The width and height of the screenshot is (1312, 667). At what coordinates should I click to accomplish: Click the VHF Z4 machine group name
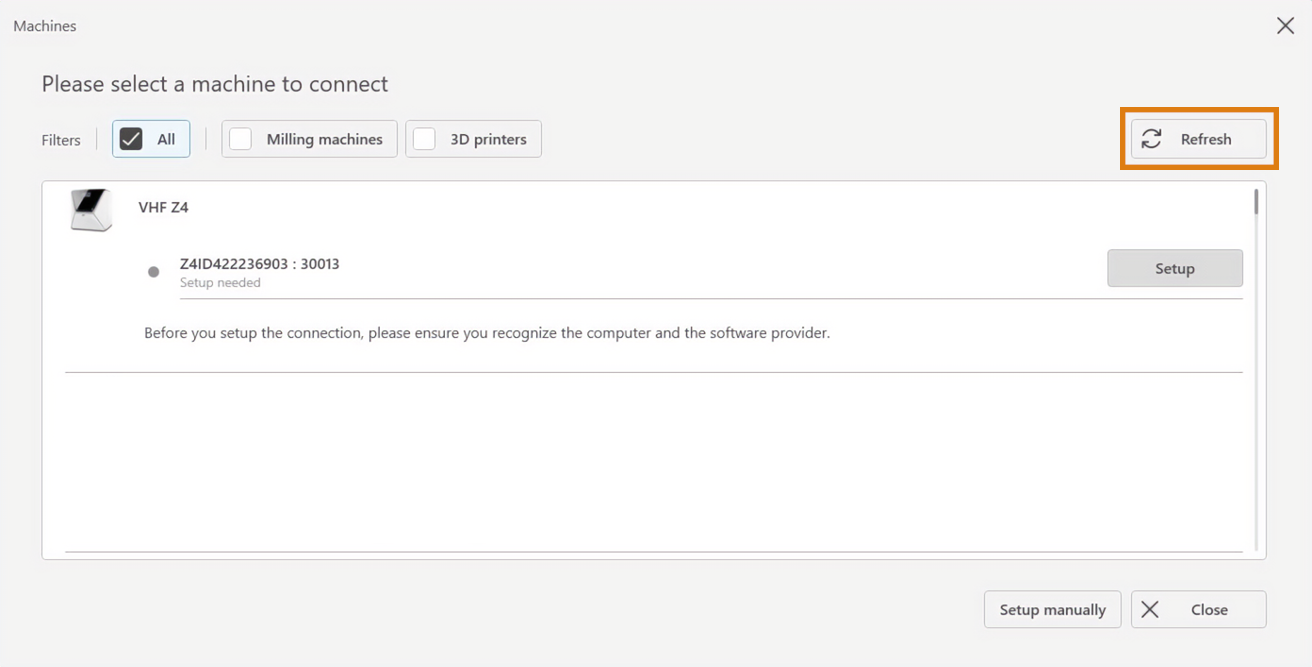[163, 208]
